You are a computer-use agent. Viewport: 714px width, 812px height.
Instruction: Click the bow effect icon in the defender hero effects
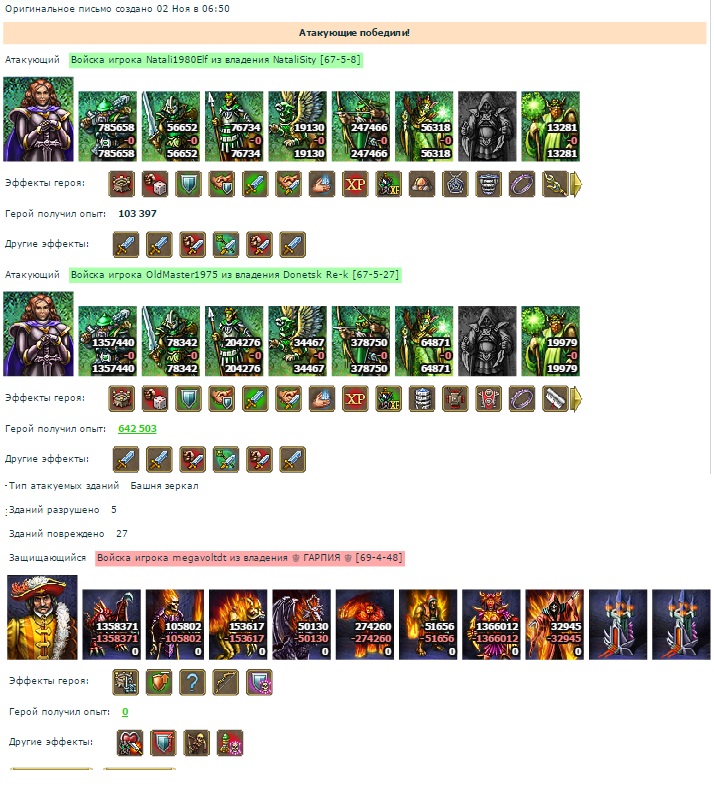226,683
